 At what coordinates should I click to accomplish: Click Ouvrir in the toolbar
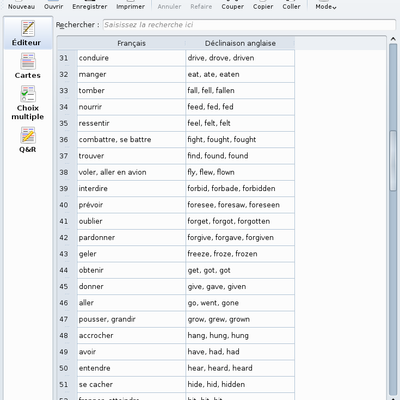pyautogui.click(x=53, y=5)
